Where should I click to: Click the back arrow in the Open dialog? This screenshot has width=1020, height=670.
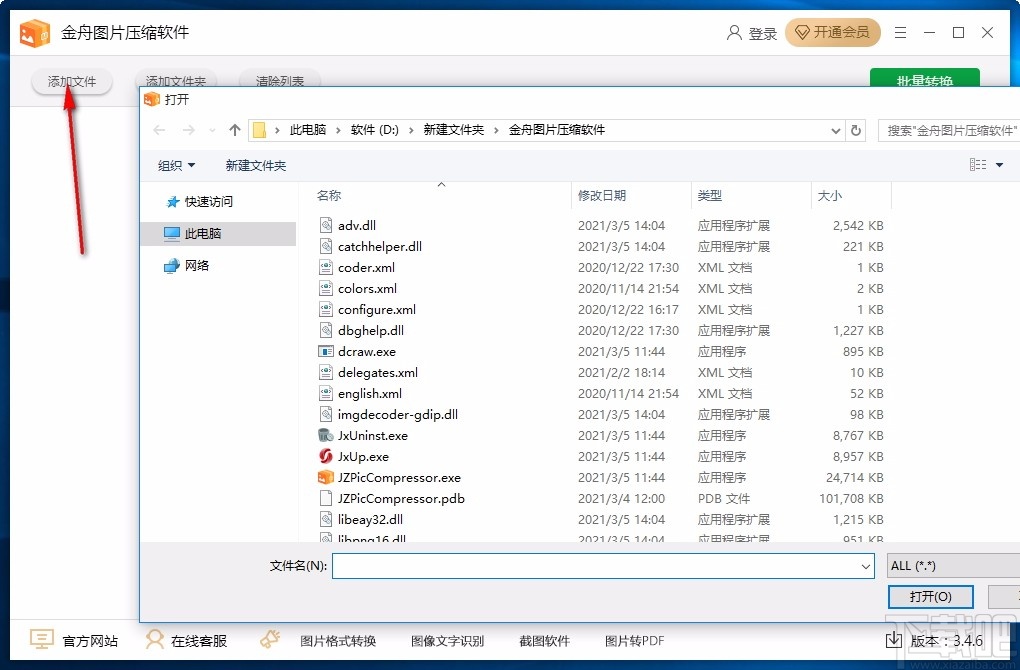point(160,129)
